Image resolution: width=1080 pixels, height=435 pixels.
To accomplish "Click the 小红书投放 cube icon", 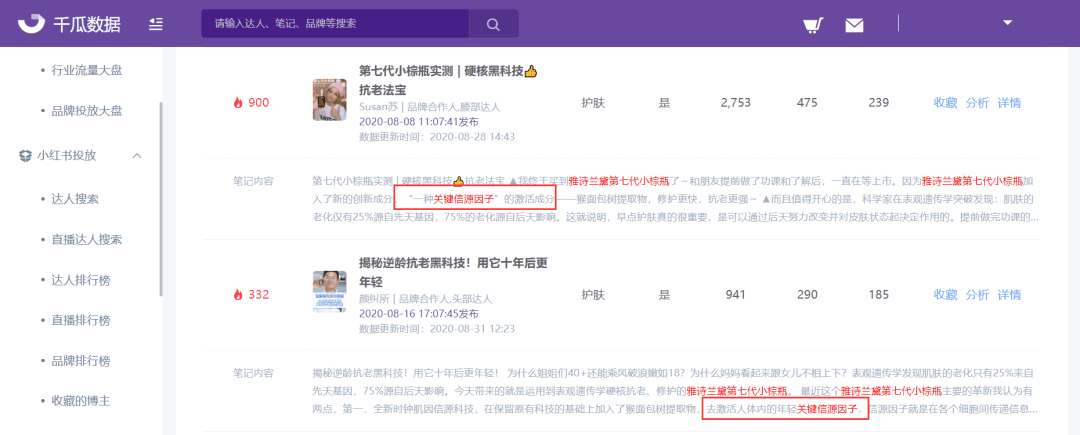I will (x=26, y=156).
